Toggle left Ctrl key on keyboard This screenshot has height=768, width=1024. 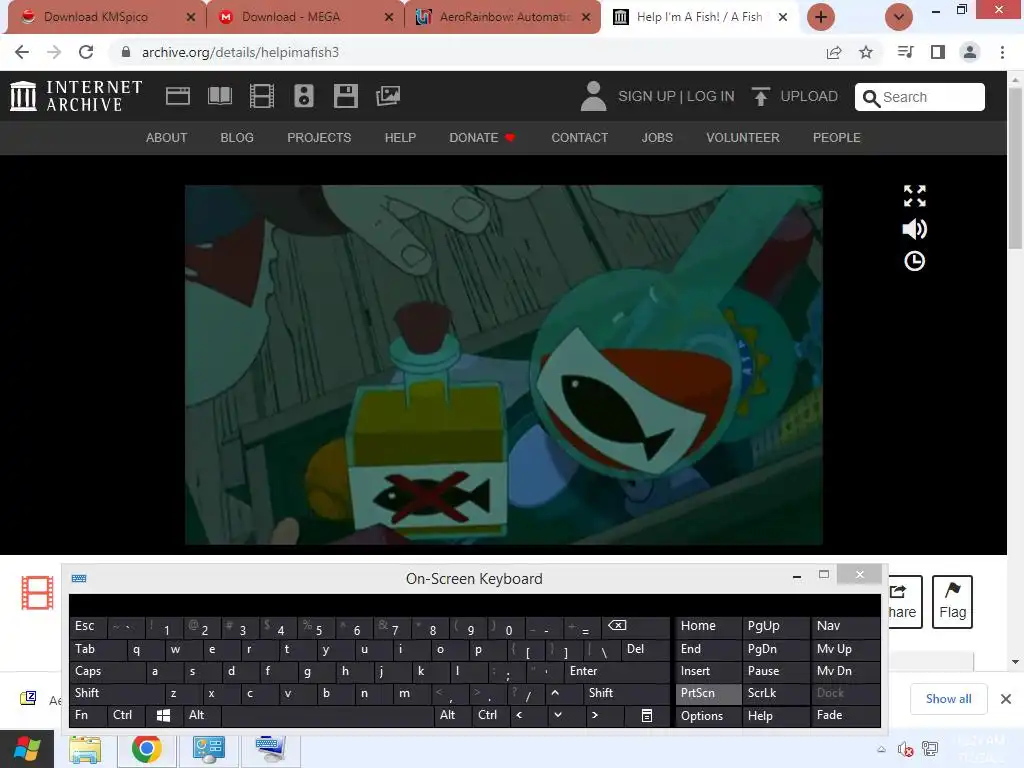pos(125,715)
